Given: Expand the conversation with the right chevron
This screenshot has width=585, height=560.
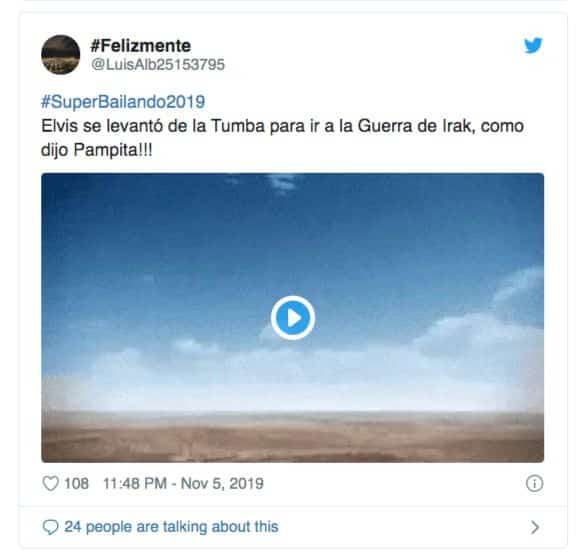Looking at the screenshot, I should pos(535,527).
